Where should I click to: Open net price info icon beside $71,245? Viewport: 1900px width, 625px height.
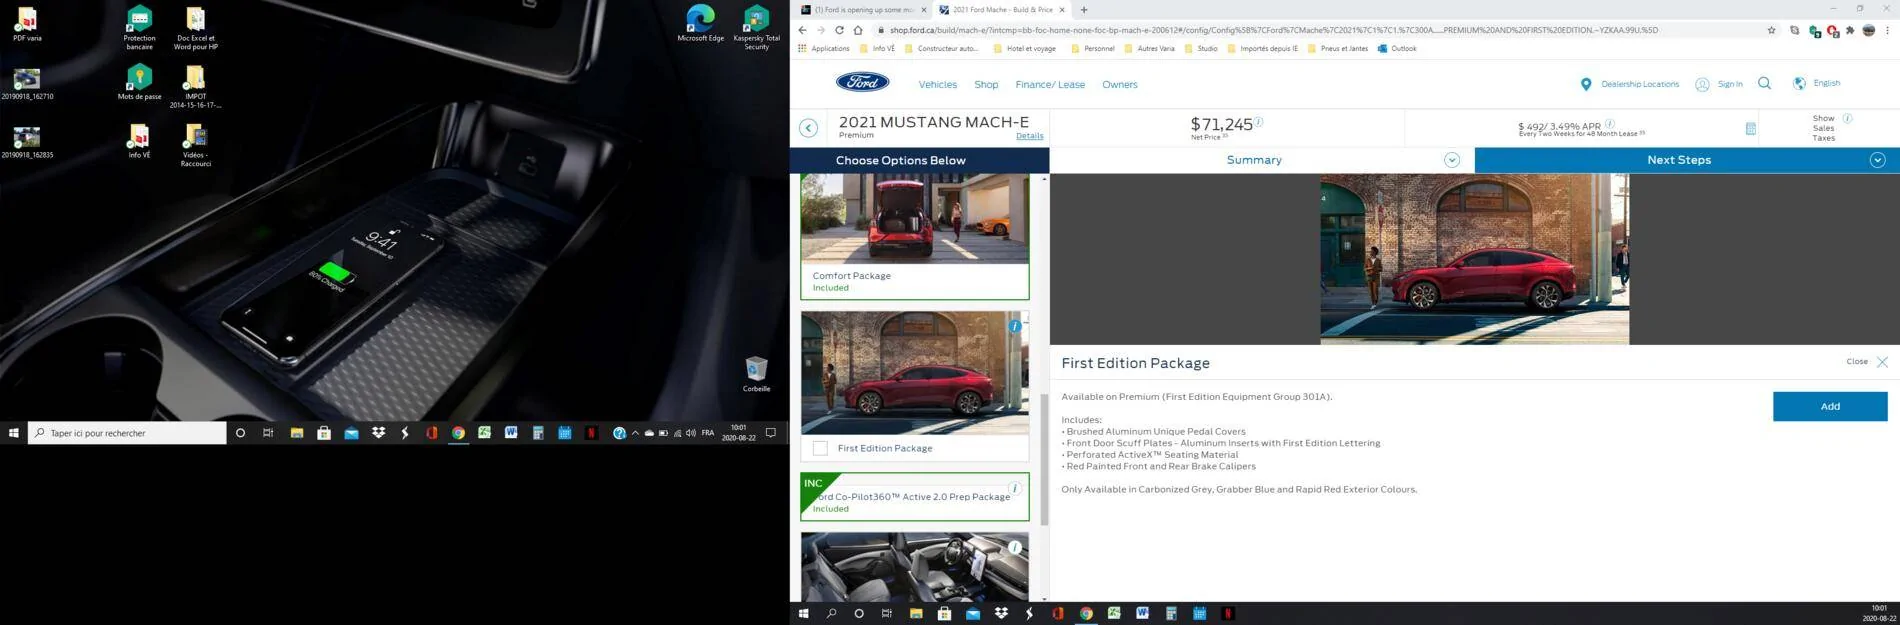[1258, 121]
